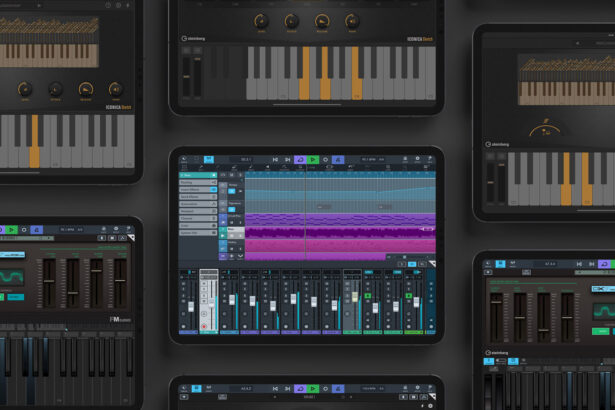Toggle cycle loop on the center iPad

coord(300,160)
